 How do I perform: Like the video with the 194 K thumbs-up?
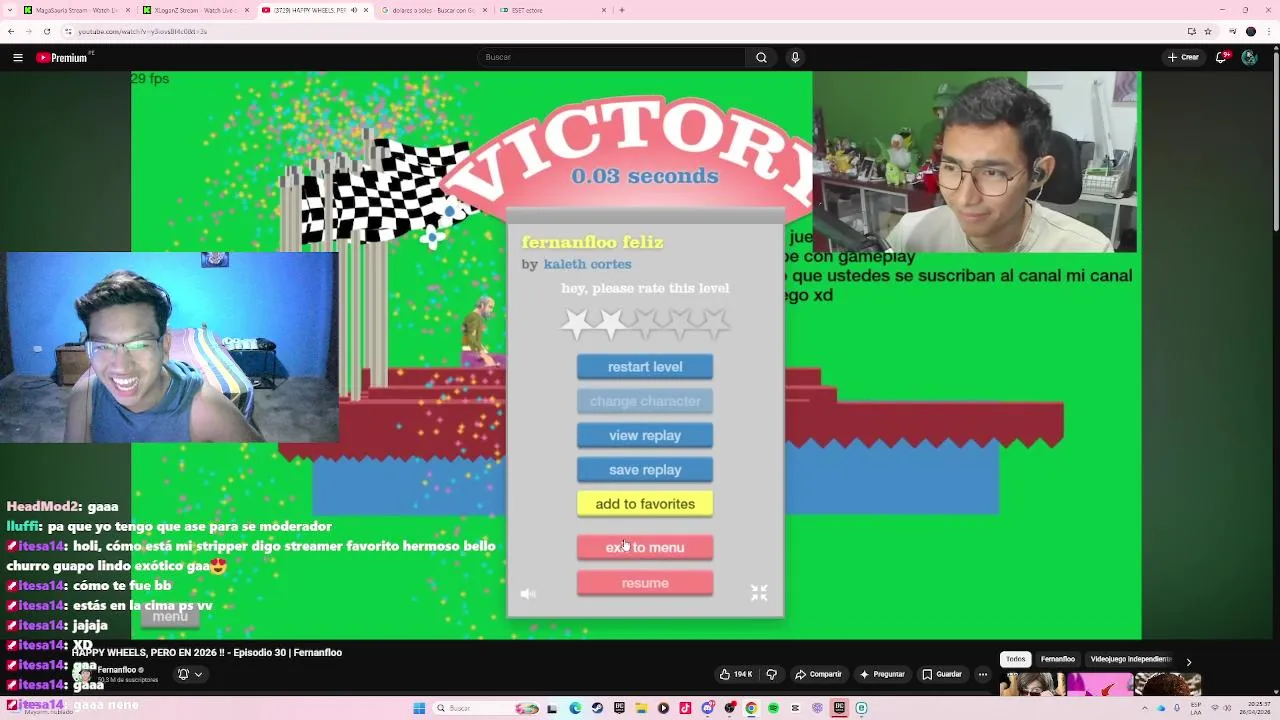coord(736,674)
